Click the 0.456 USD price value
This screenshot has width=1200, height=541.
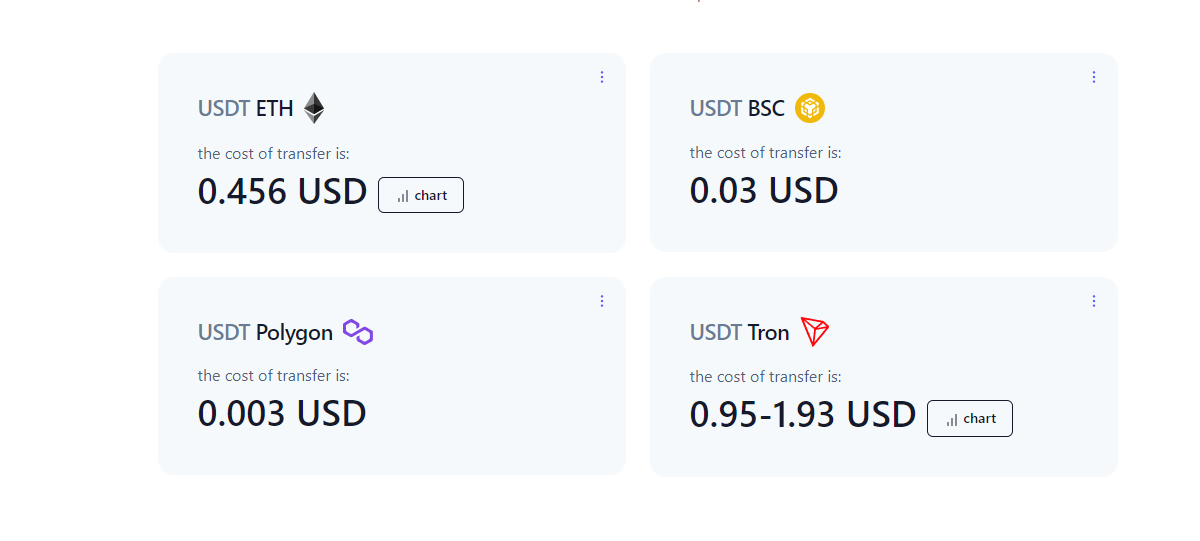(x=283, y=191)
